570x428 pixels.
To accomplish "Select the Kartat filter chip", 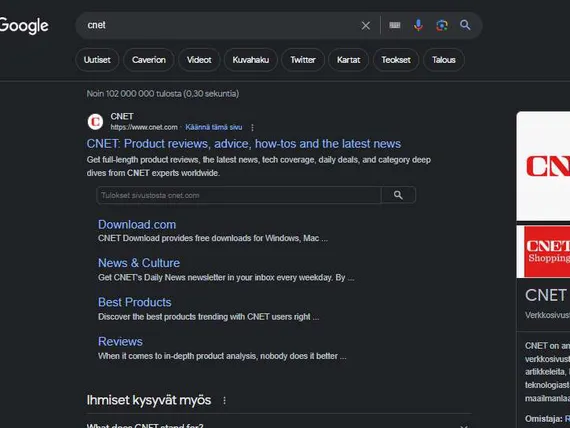I will [x=348, y=60].
